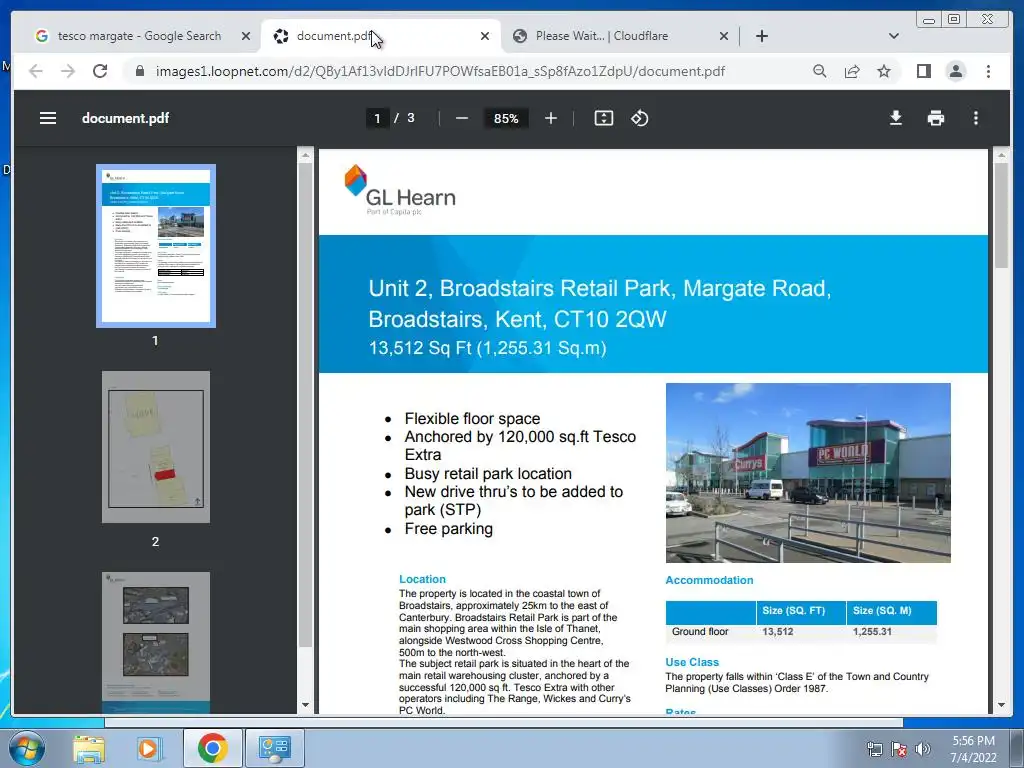This screenshot has width=1024, height=768.
Task: Click the thumbnail panel scrollbar
Action: point(305,405)
